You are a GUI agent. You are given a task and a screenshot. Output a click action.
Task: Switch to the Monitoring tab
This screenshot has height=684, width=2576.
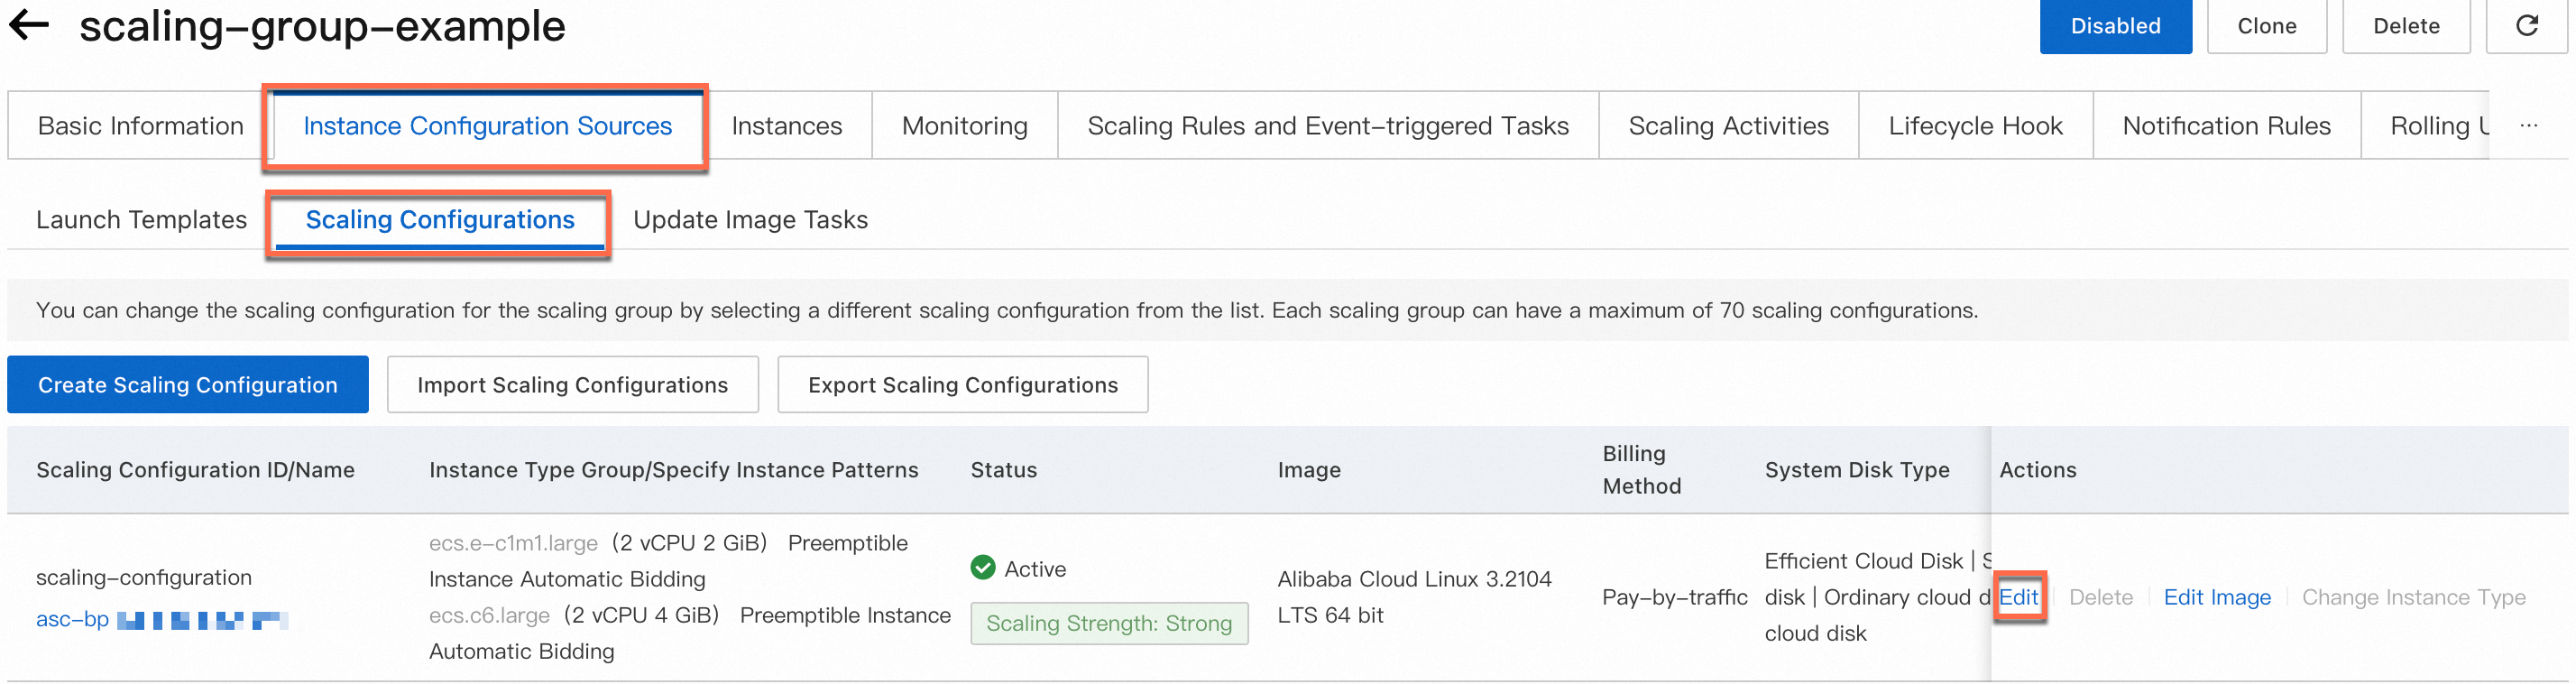coord(964,126)
